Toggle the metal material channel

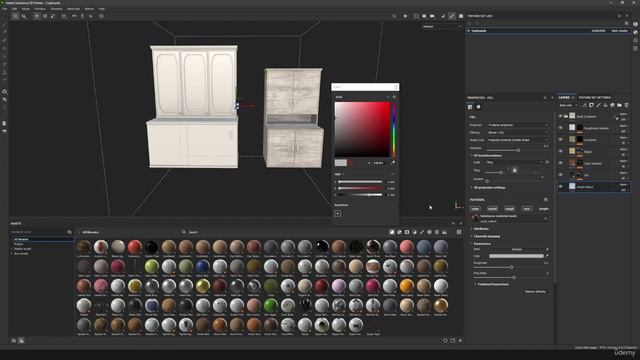[x=492, y=209]
